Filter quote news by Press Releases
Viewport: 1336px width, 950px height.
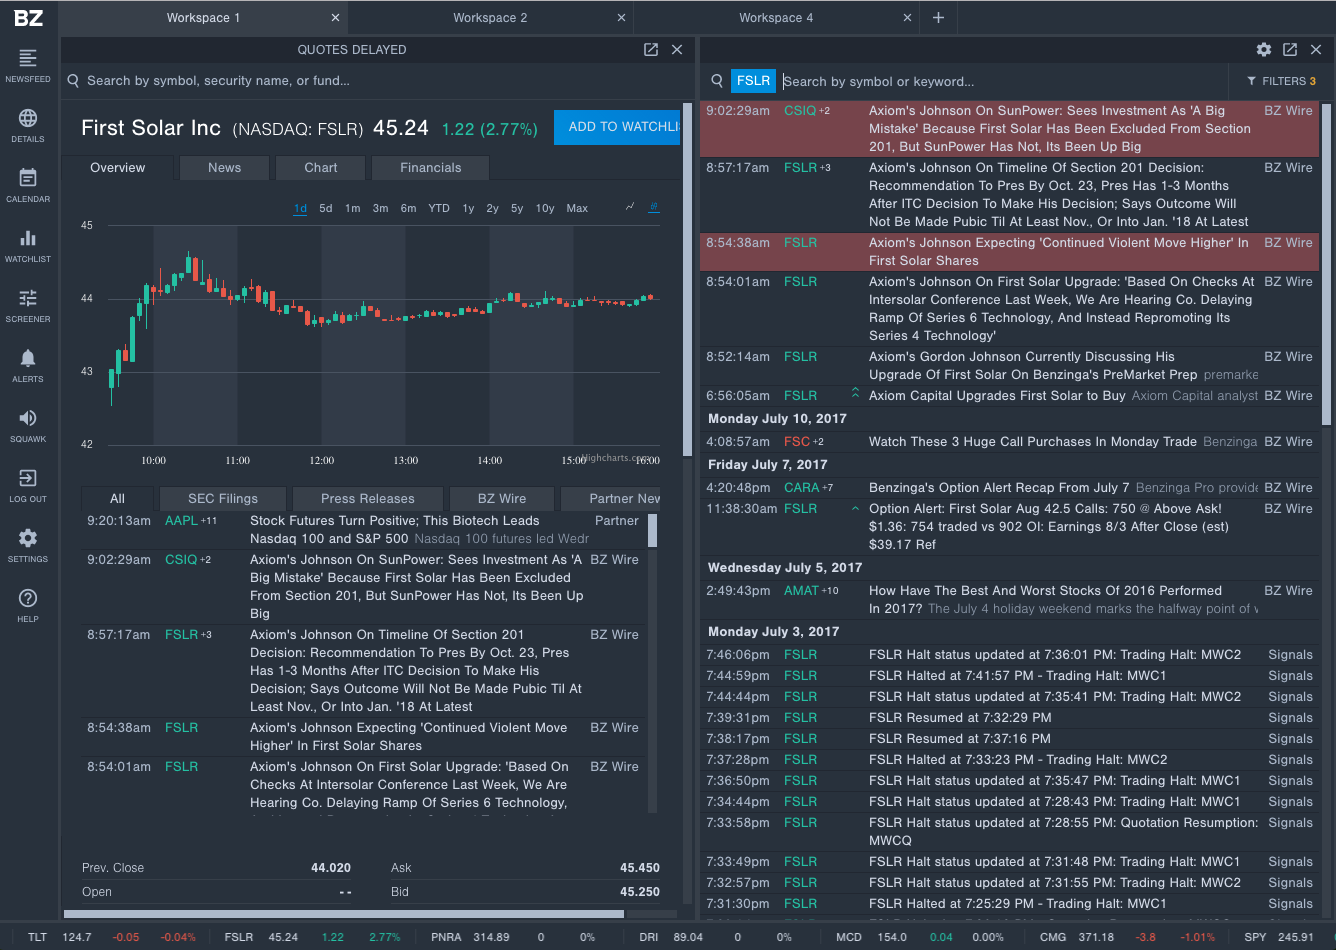368,498
